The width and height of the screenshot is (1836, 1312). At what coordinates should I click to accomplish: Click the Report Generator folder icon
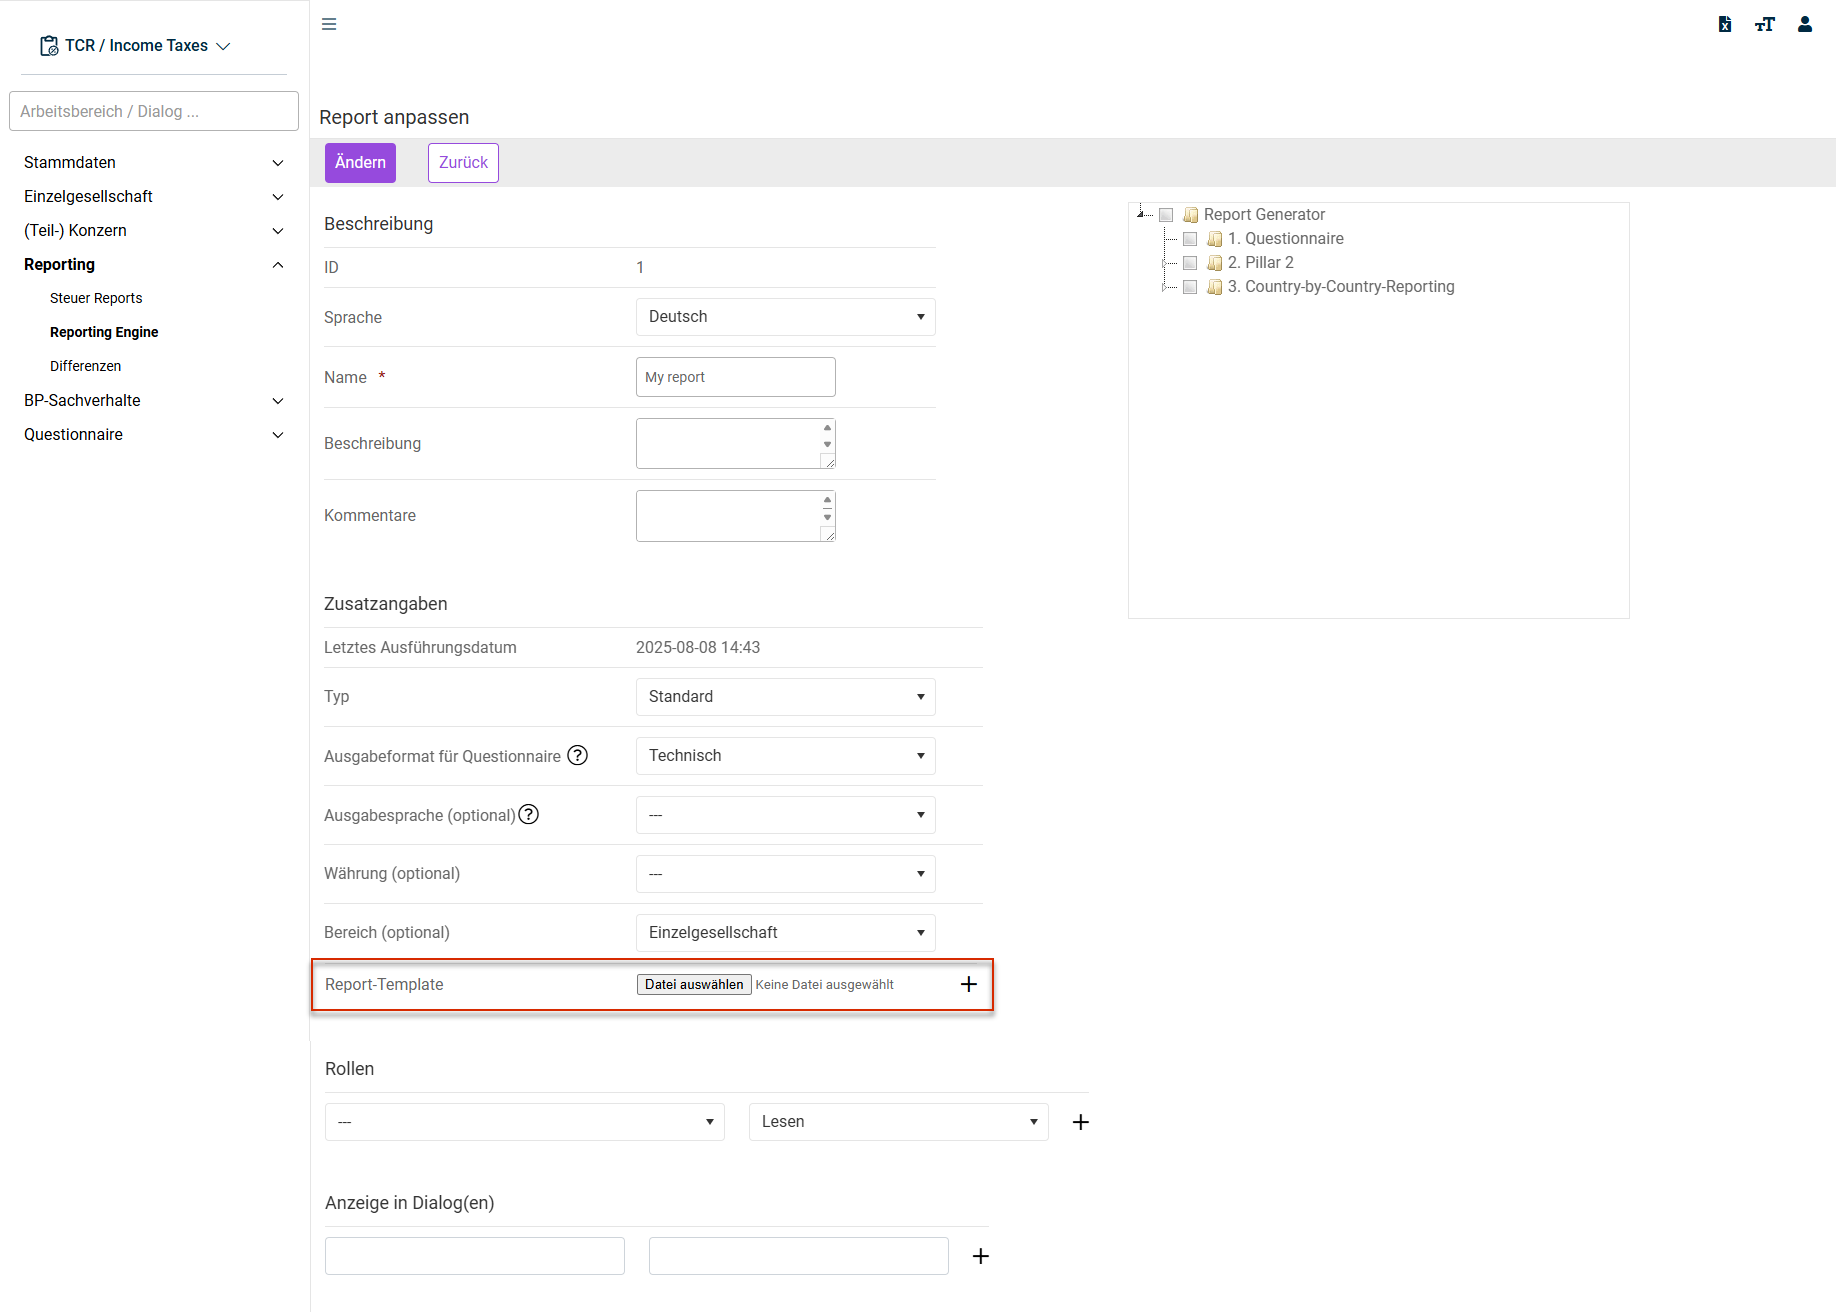[1190, 215]
